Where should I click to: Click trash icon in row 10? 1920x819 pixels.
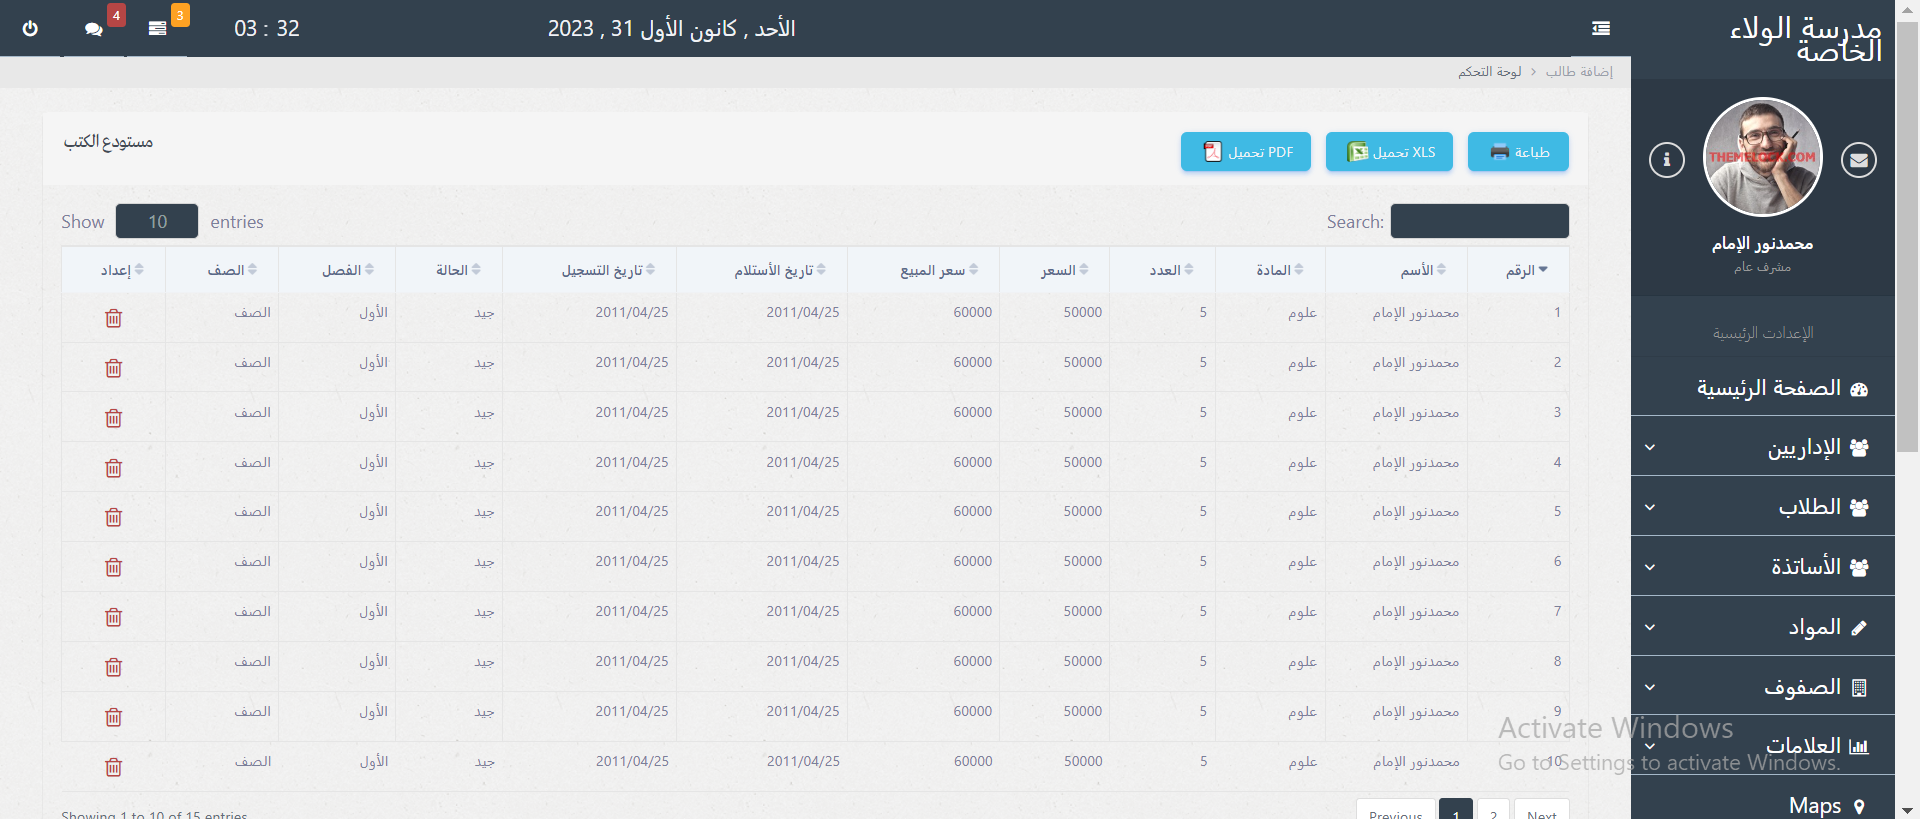coord(114,767)
